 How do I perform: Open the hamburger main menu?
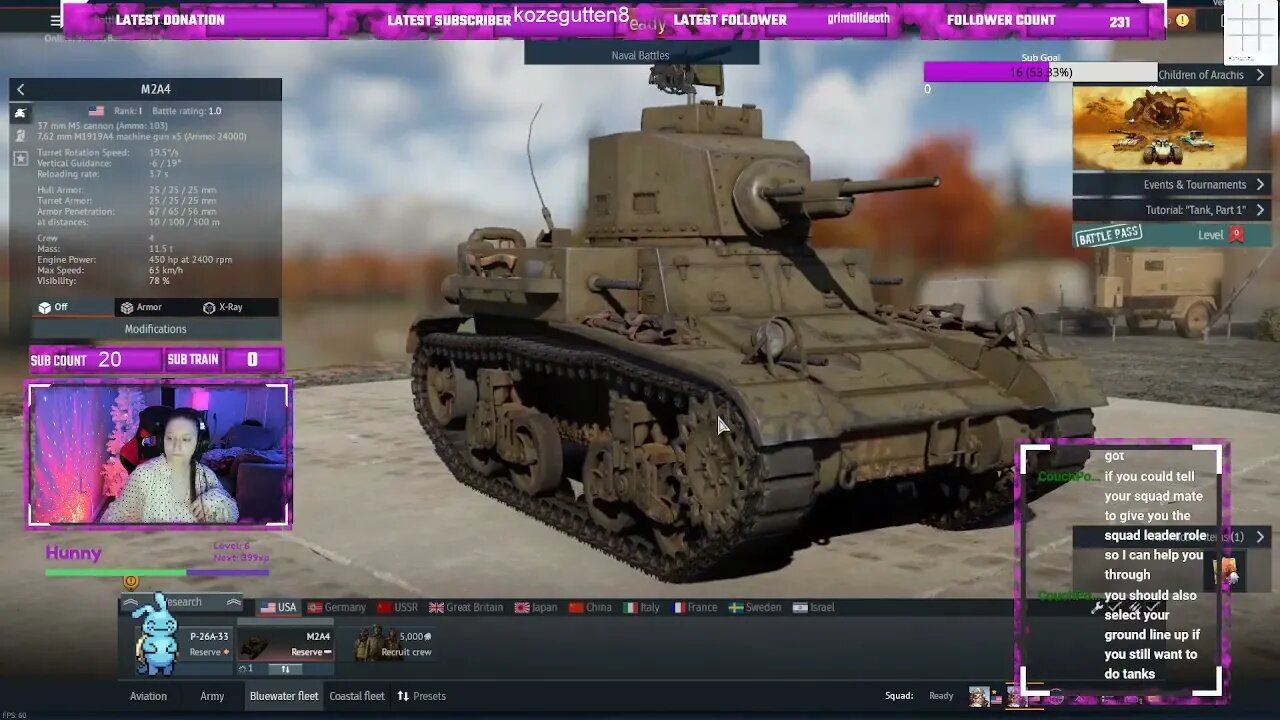pyautogui.click(x=56, y=21)
